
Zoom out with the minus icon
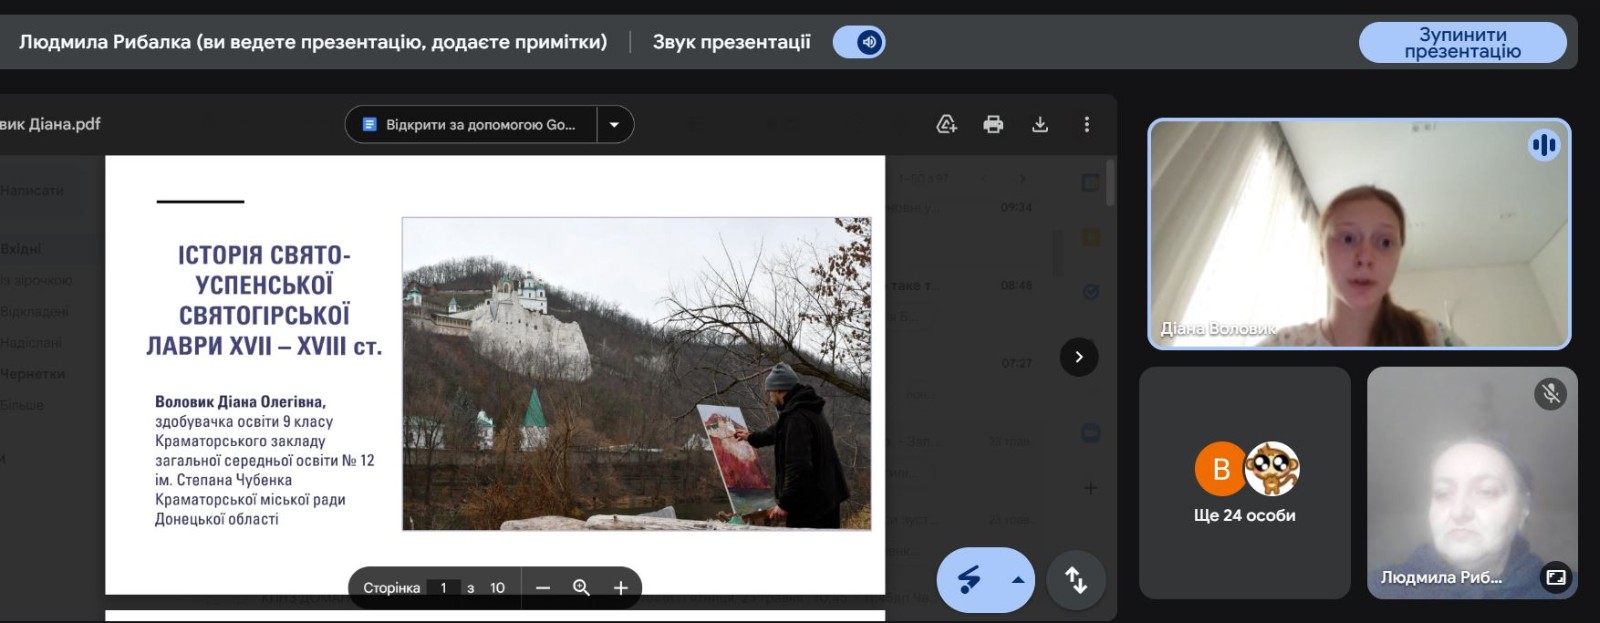click(543, 588)
